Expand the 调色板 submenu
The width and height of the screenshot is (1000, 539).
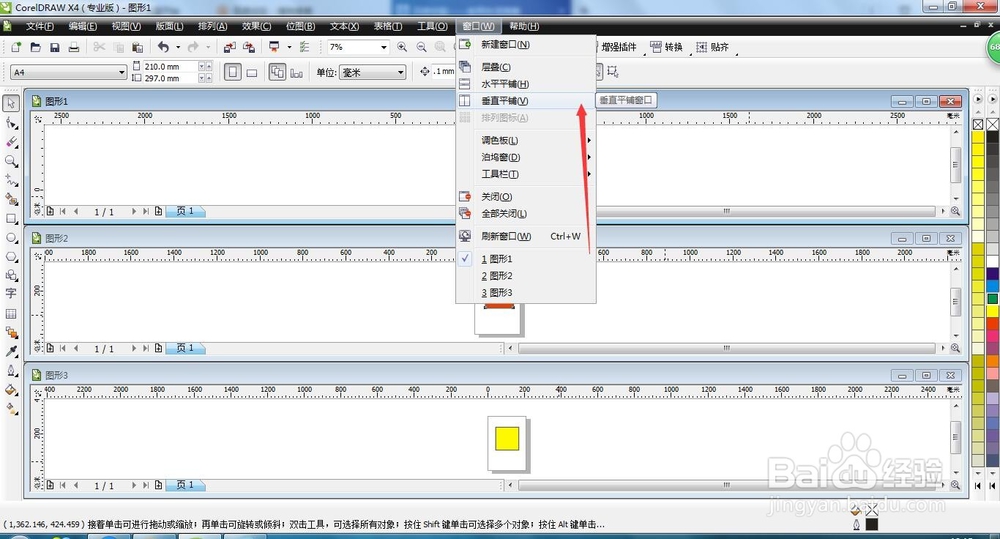click(x=526, y=140)
